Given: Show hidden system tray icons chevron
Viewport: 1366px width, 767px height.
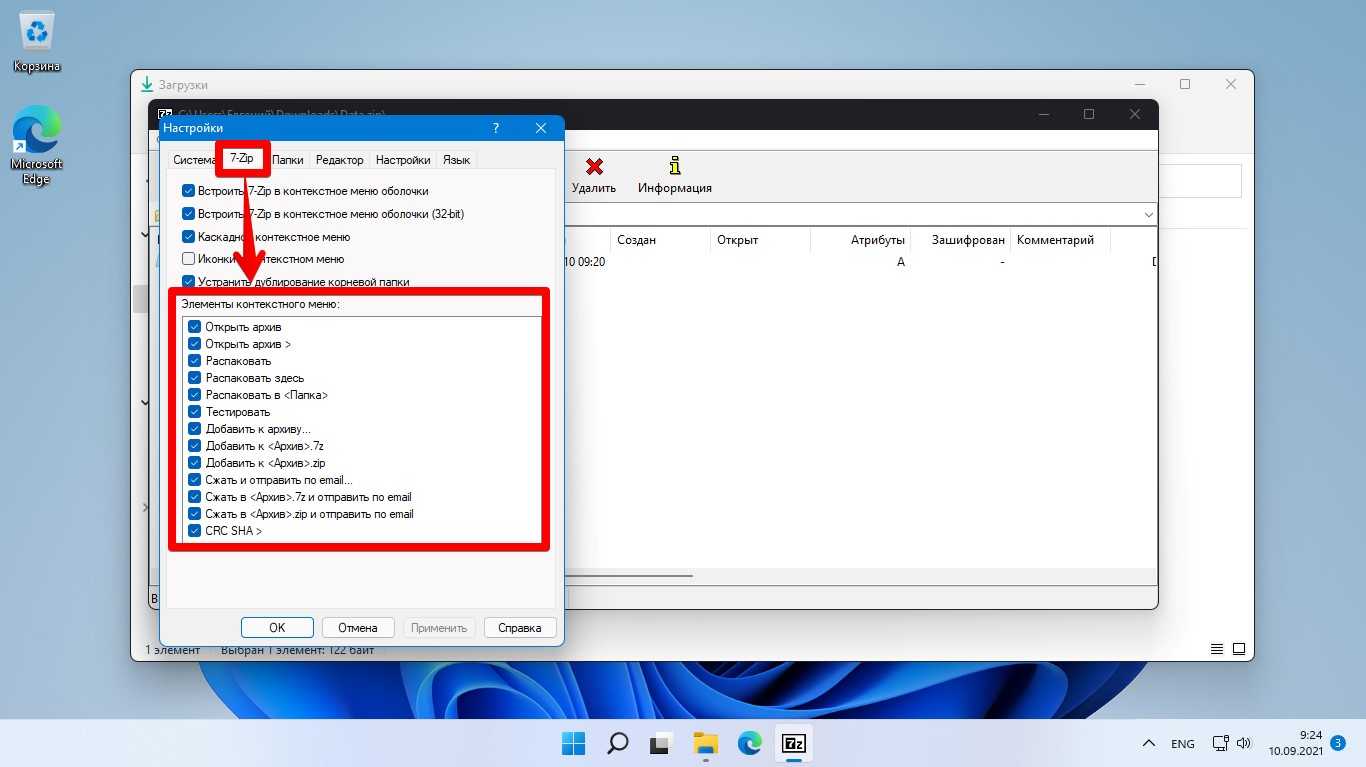Looking at the screenshot, I should click(x=1149, y=744).
